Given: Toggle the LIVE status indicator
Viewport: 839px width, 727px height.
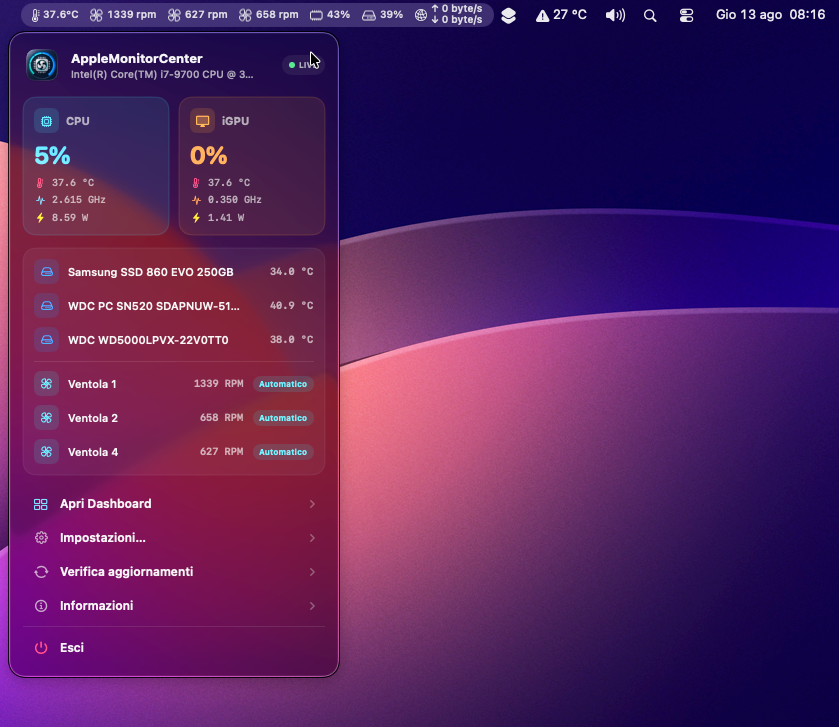Looking at the screenshot, I should pyautogui.click(x=303, y=65).
